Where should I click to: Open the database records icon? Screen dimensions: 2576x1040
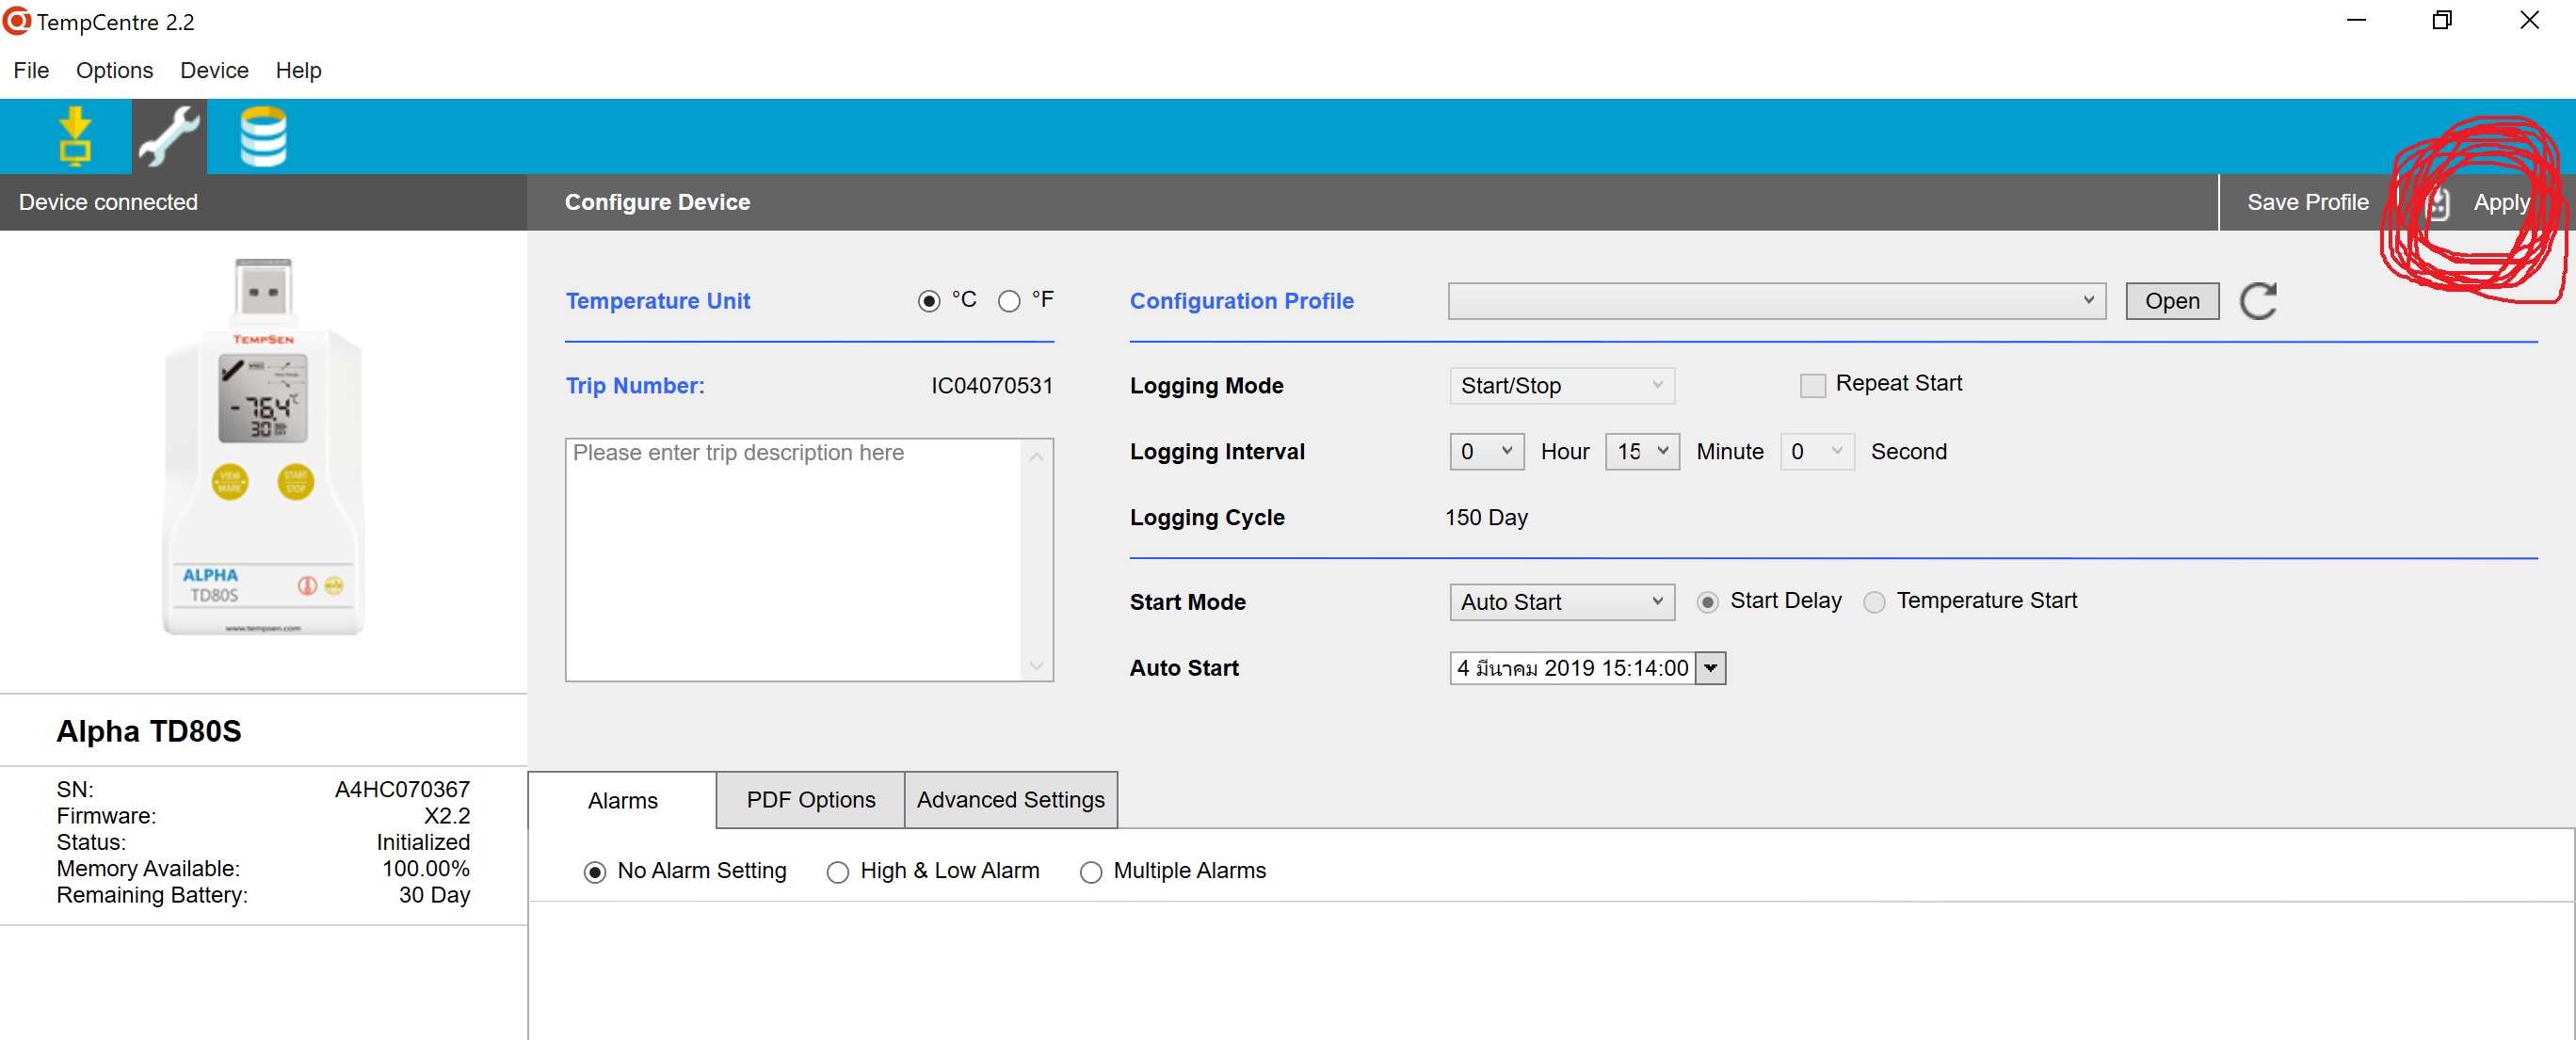pos(263,136)
